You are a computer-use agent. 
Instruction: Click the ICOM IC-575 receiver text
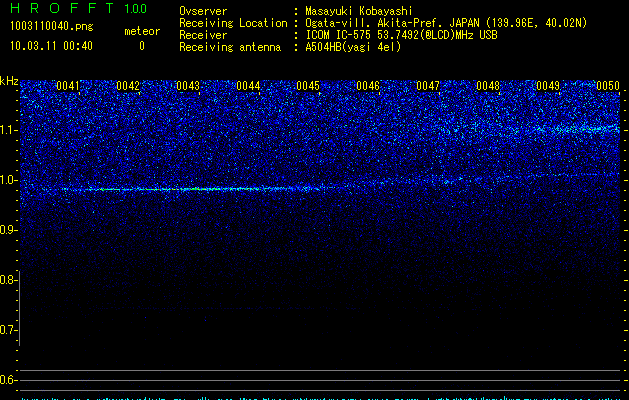[401, 35]
